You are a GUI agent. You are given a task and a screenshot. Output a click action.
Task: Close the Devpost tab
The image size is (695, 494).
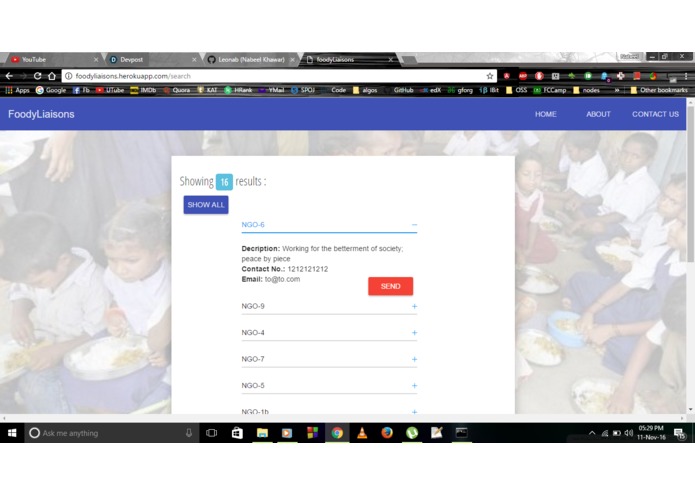194,59
